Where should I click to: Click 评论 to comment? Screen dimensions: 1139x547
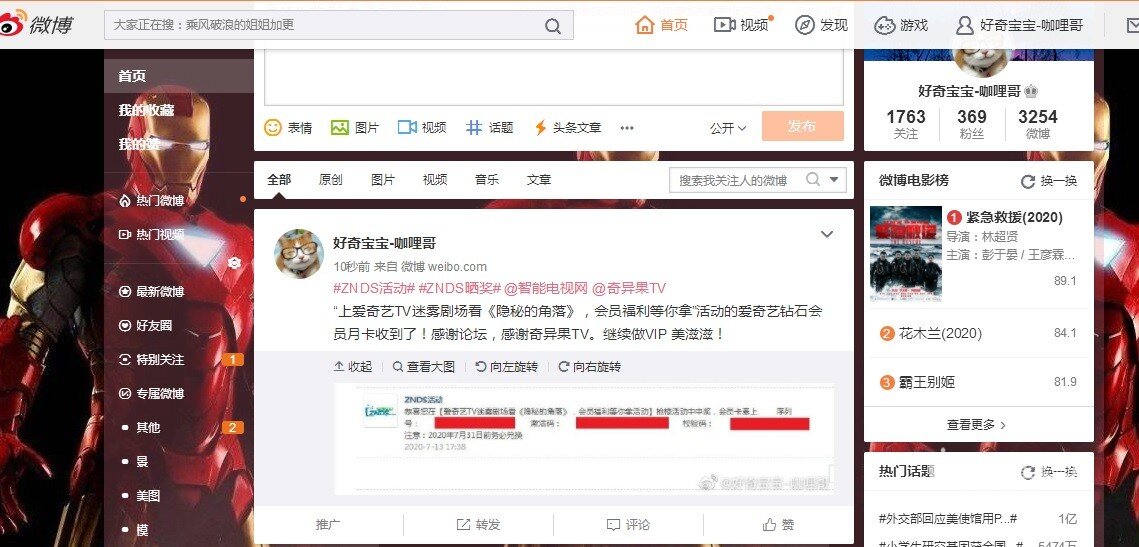pyautogui.click(x=628, y=524)
